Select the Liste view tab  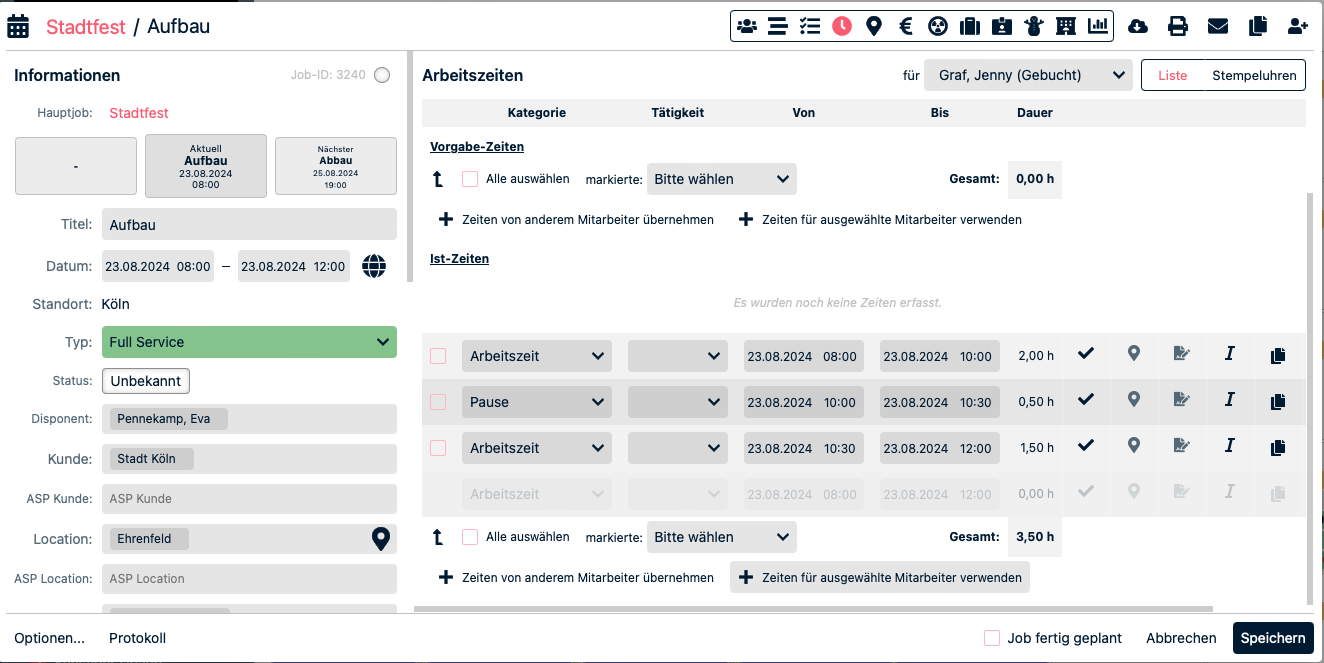[x=1172, y=75]
